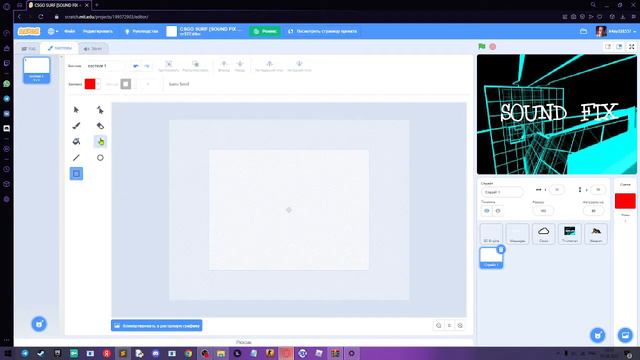Move shape Backward one layer
Image resolution: width=640 pixels, height=360 pixels.
[x=240, y=65]
